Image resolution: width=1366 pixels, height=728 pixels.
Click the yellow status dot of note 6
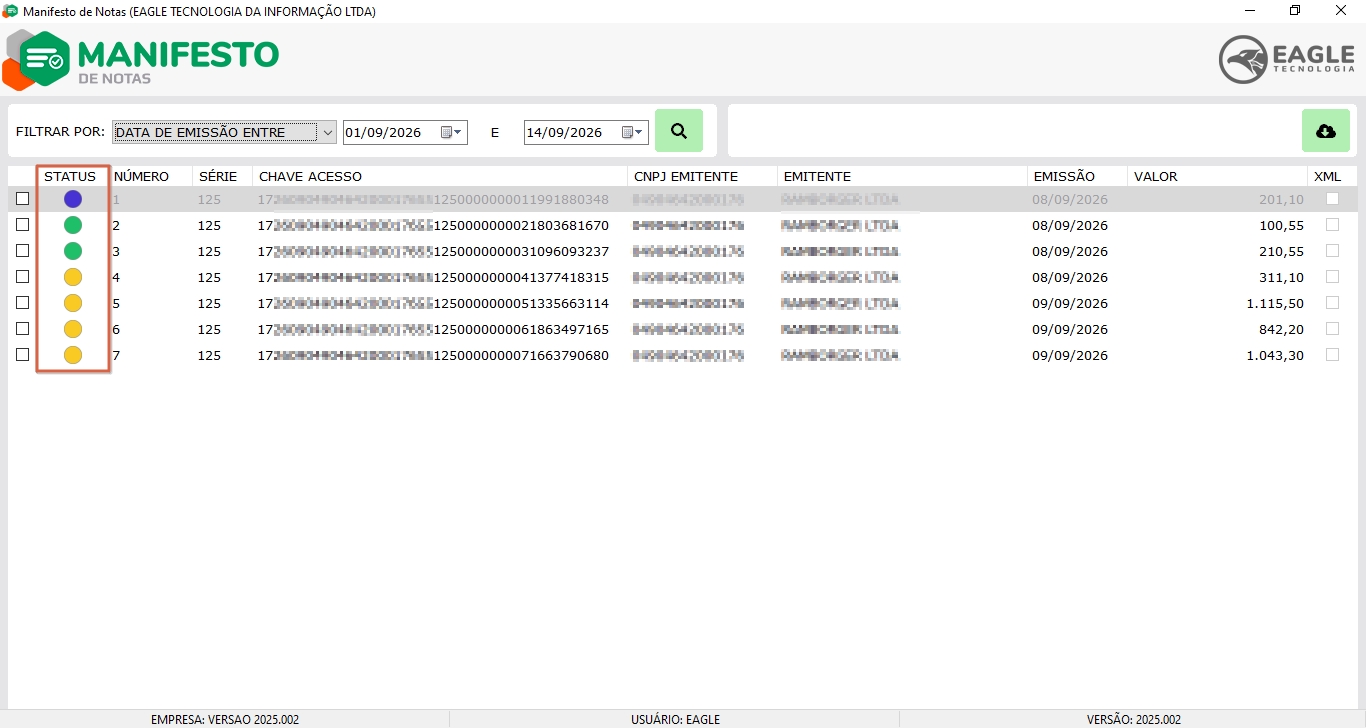73,329
